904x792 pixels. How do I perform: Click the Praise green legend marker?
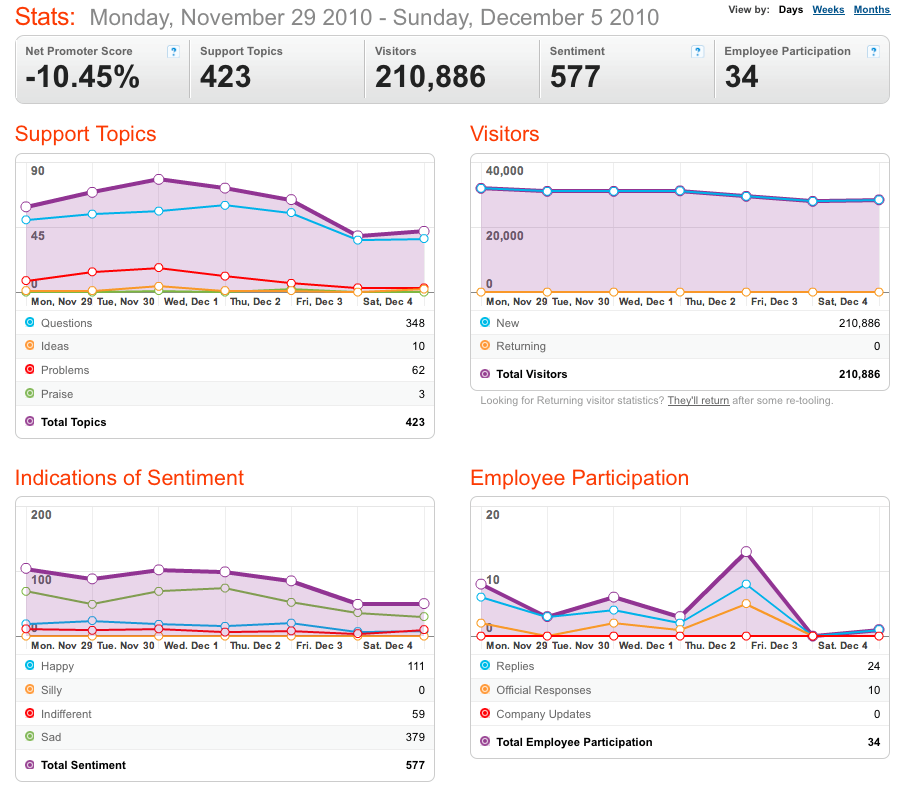(x=30, y=393)
